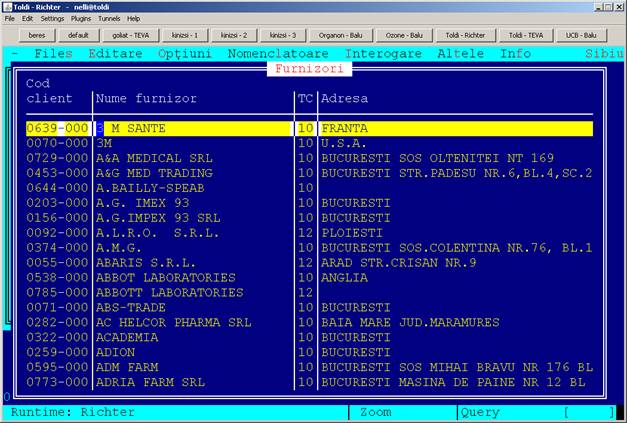Image resolution: width=627 pixels, height=423 pixels.
Task: Open the Info menu
Action: click(516, 54)
